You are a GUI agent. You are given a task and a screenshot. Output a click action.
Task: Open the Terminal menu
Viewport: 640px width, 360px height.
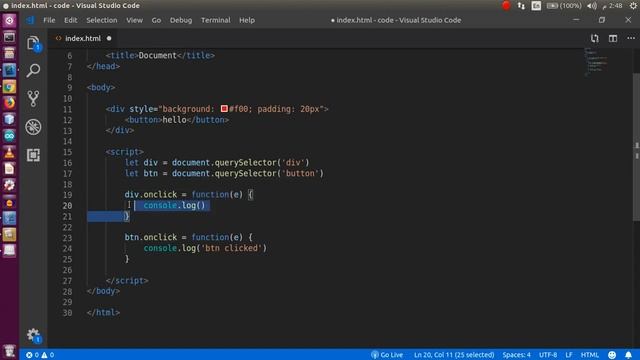[x=216, y=20]
